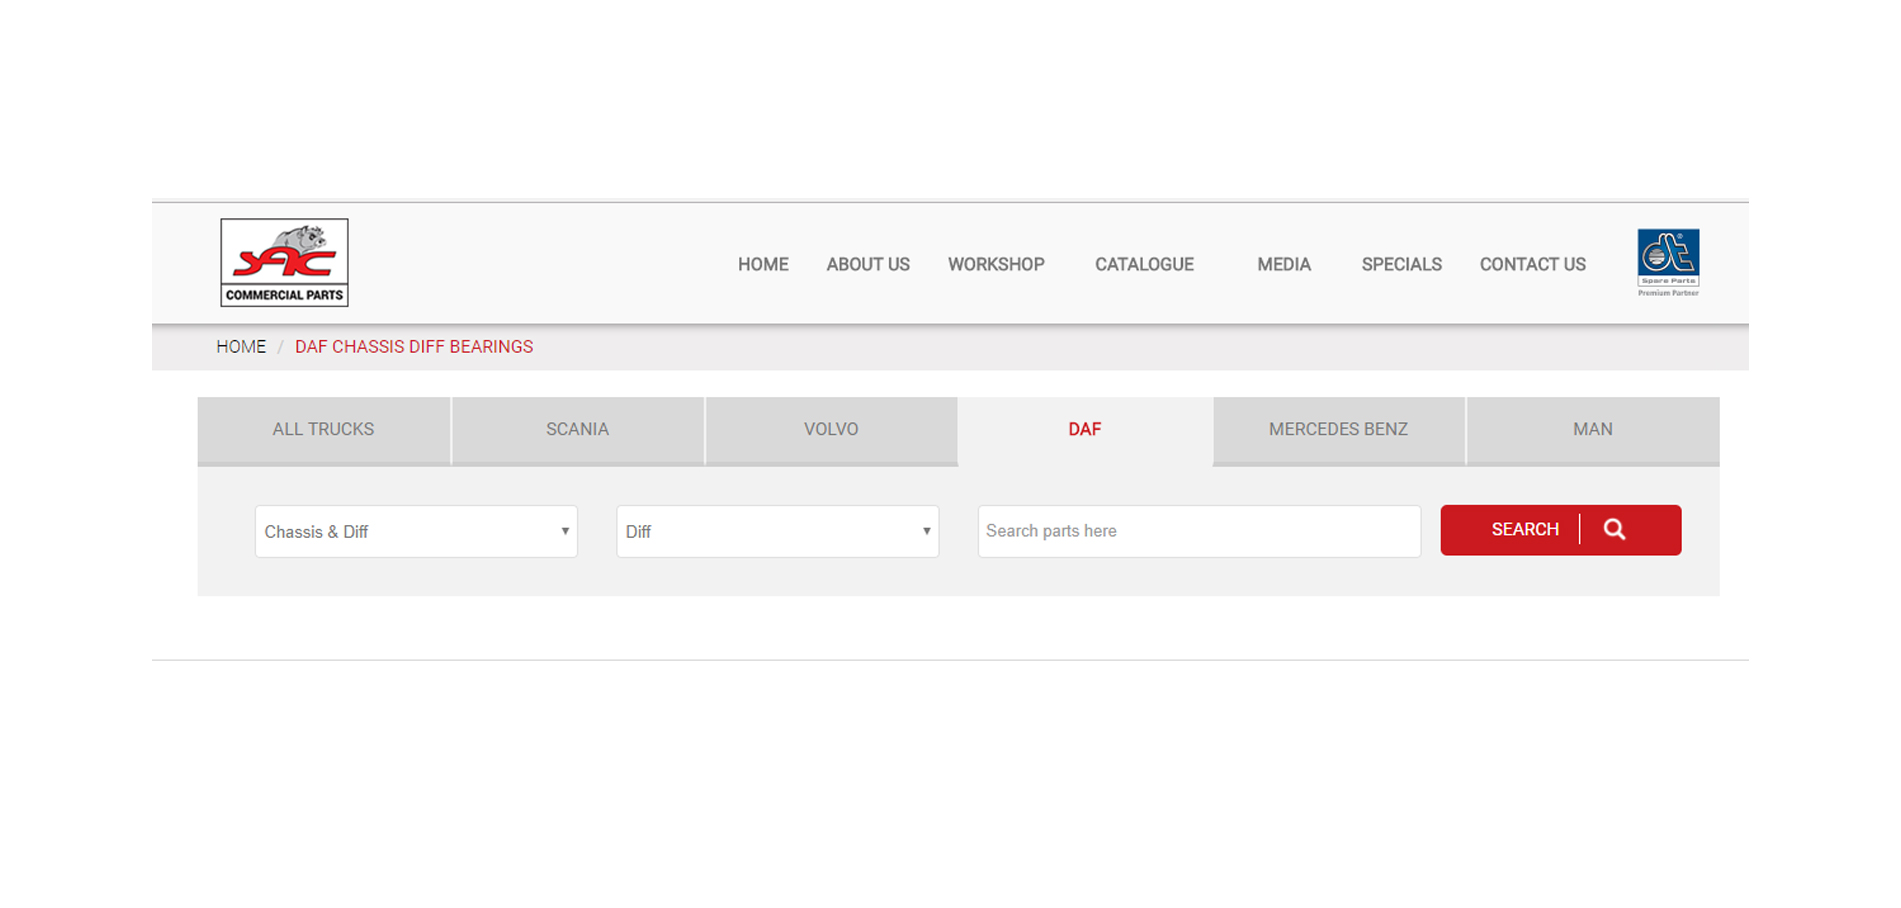
Task: Switch to the SCANIA tab
Action: coord(578,431)
